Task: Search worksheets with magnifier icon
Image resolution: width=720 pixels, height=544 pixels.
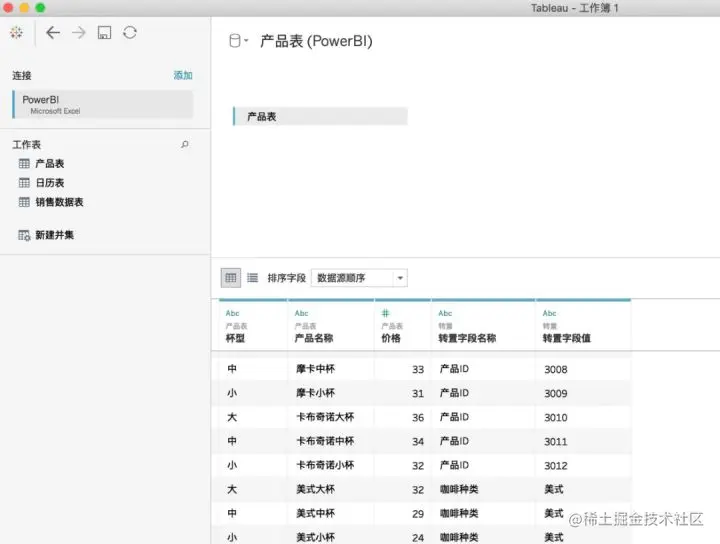Action: [x=185, y=145]
